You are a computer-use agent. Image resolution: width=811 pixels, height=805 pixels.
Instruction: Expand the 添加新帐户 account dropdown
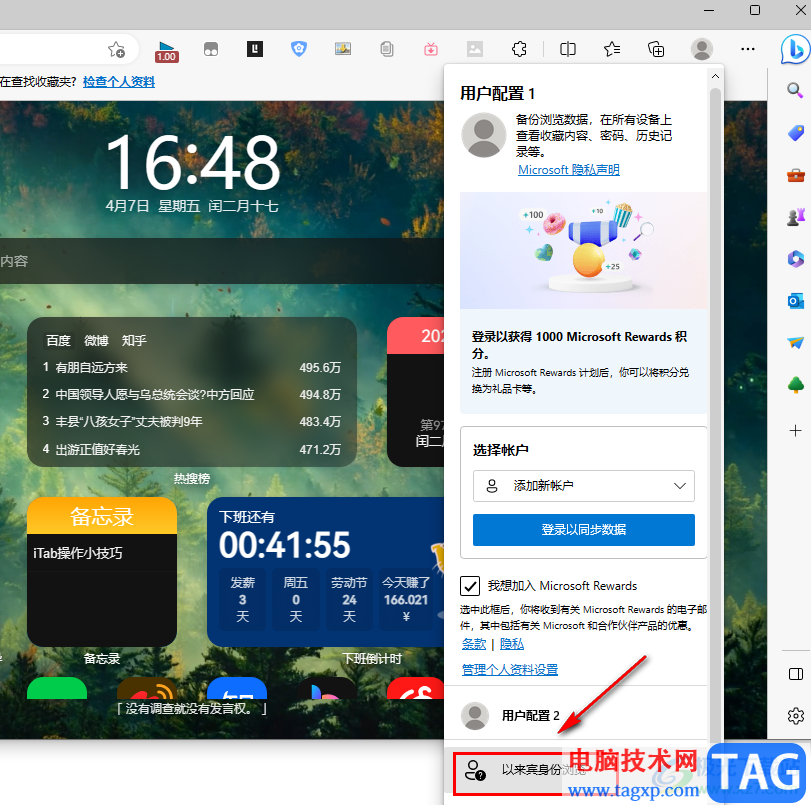[583, 486]
